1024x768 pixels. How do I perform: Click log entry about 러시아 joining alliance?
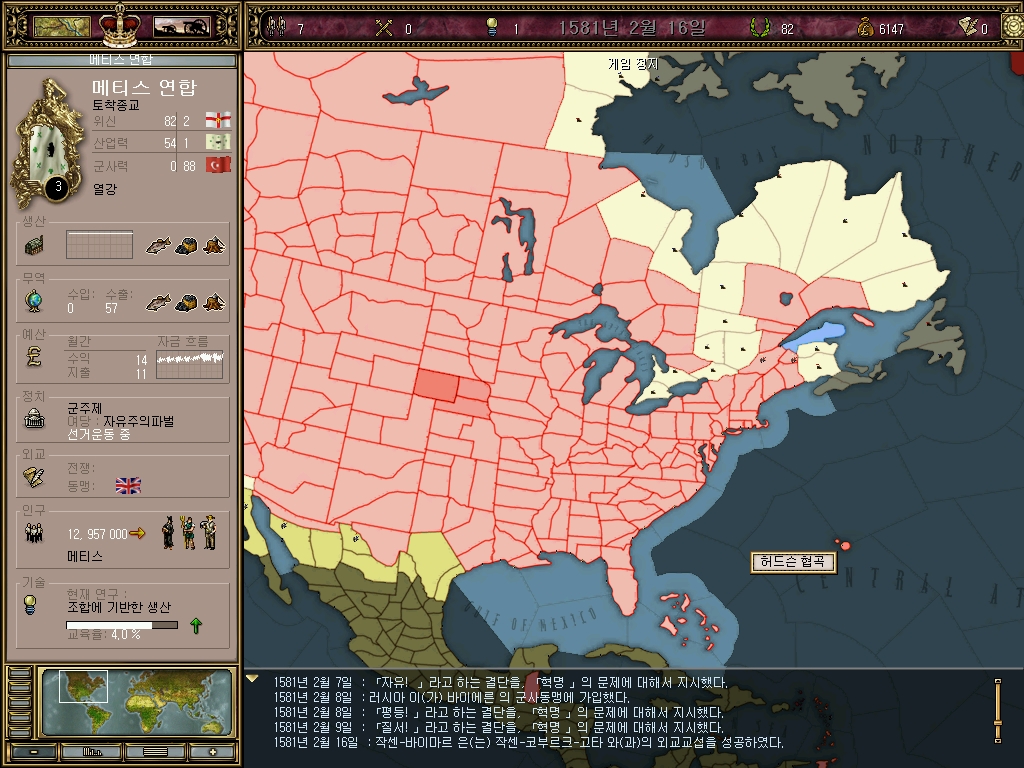pos(451,697)
